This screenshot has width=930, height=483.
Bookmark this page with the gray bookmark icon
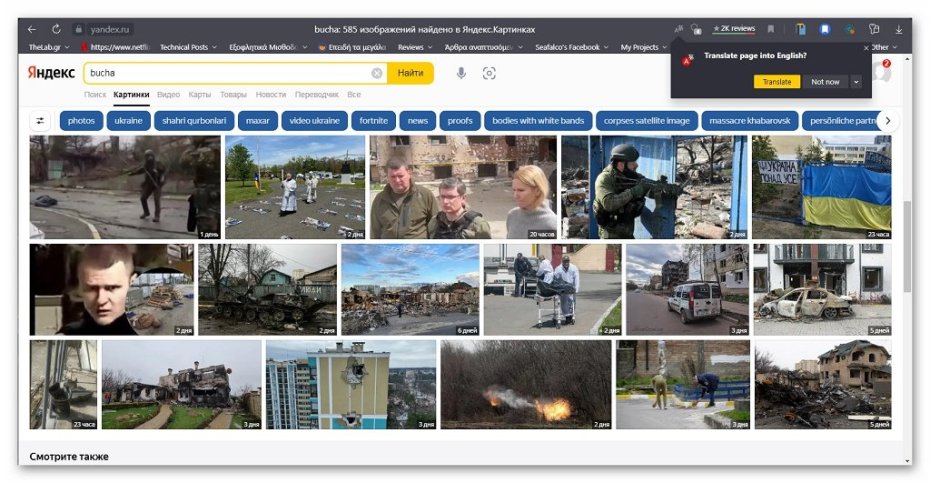click(x=770, y=29)
